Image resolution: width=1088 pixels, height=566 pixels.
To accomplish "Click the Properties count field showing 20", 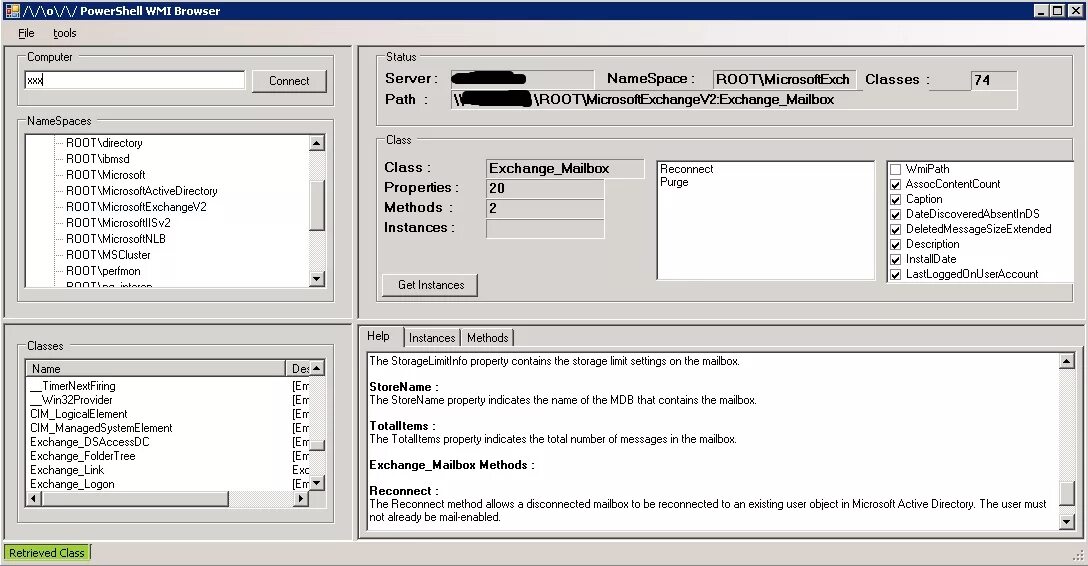I will pyautogui.click(x=545, y=188).
